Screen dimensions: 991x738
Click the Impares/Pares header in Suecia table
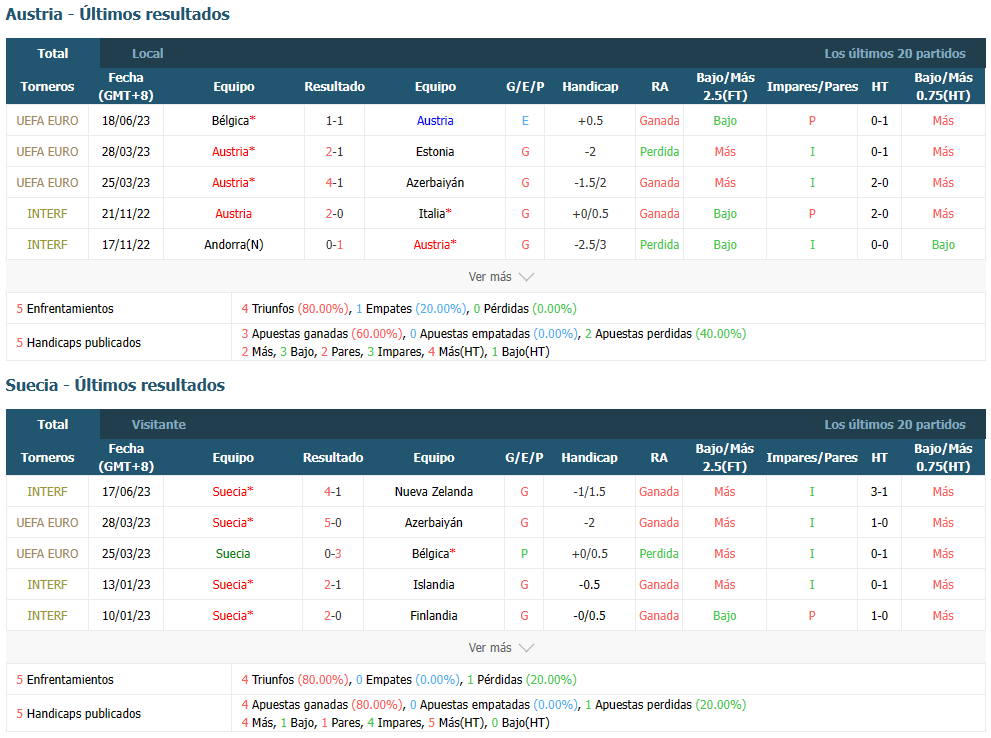click(812, 457)
